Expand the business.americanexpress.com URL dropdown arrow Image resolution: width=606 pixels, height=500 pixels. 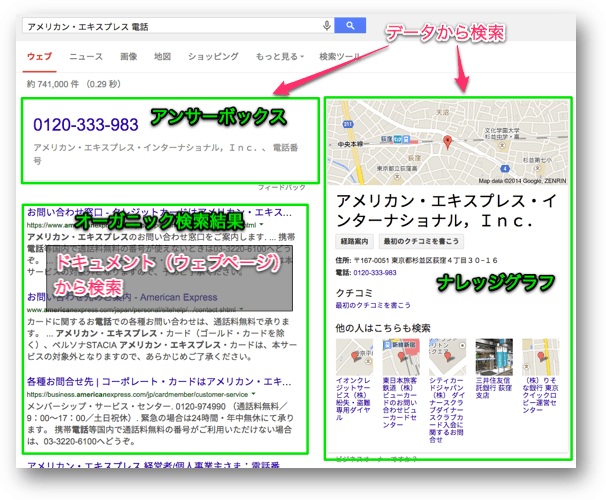click(x=254, y=394)
